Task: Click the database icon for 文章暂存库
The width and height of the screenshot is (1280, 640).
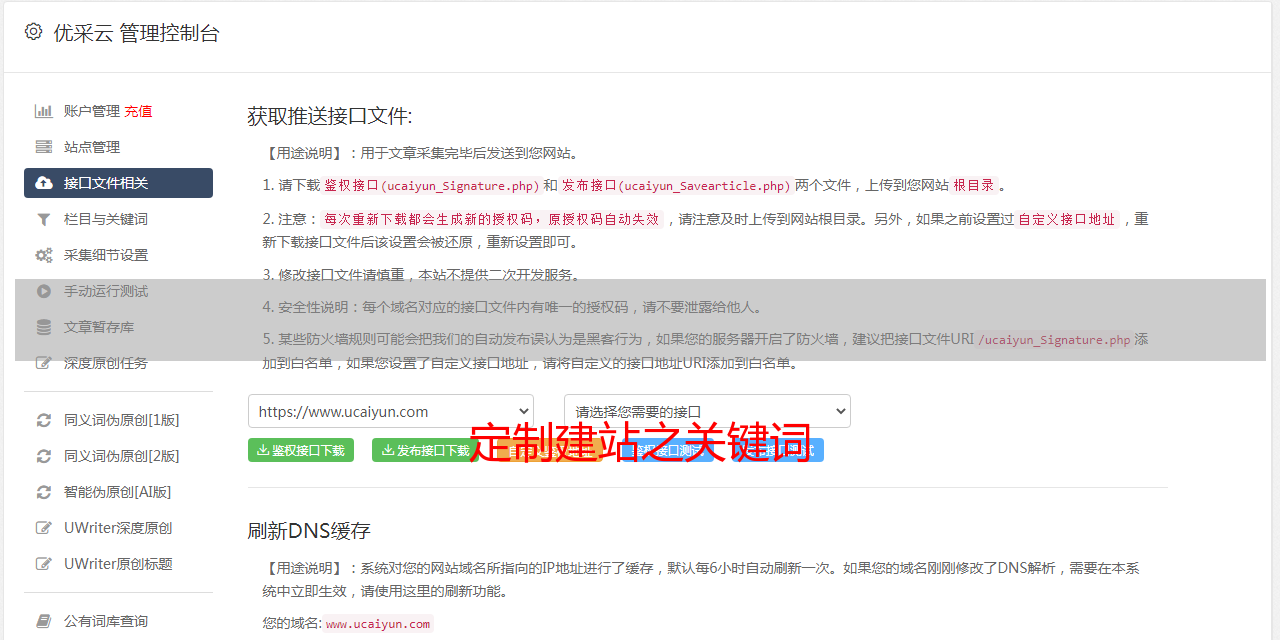Action: [x=44, y=327]
